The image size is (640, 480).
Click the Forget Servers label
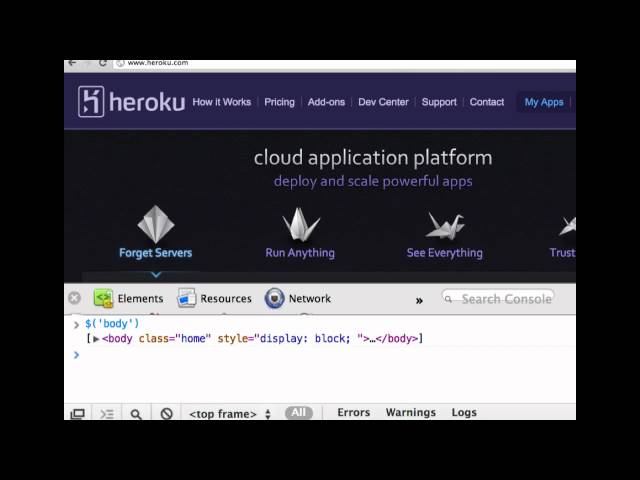click(x=156, y=253)
